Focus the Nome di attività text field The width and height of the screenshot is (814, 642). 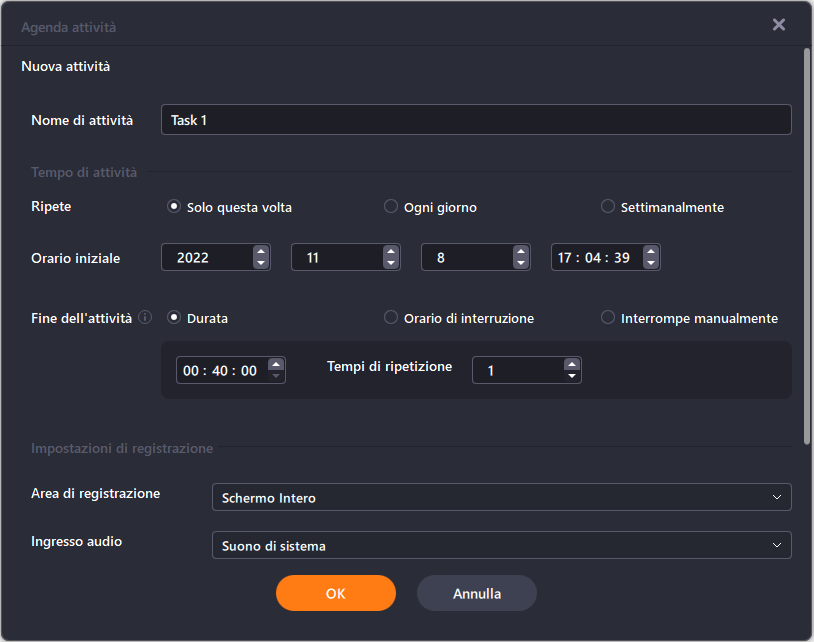476,120
